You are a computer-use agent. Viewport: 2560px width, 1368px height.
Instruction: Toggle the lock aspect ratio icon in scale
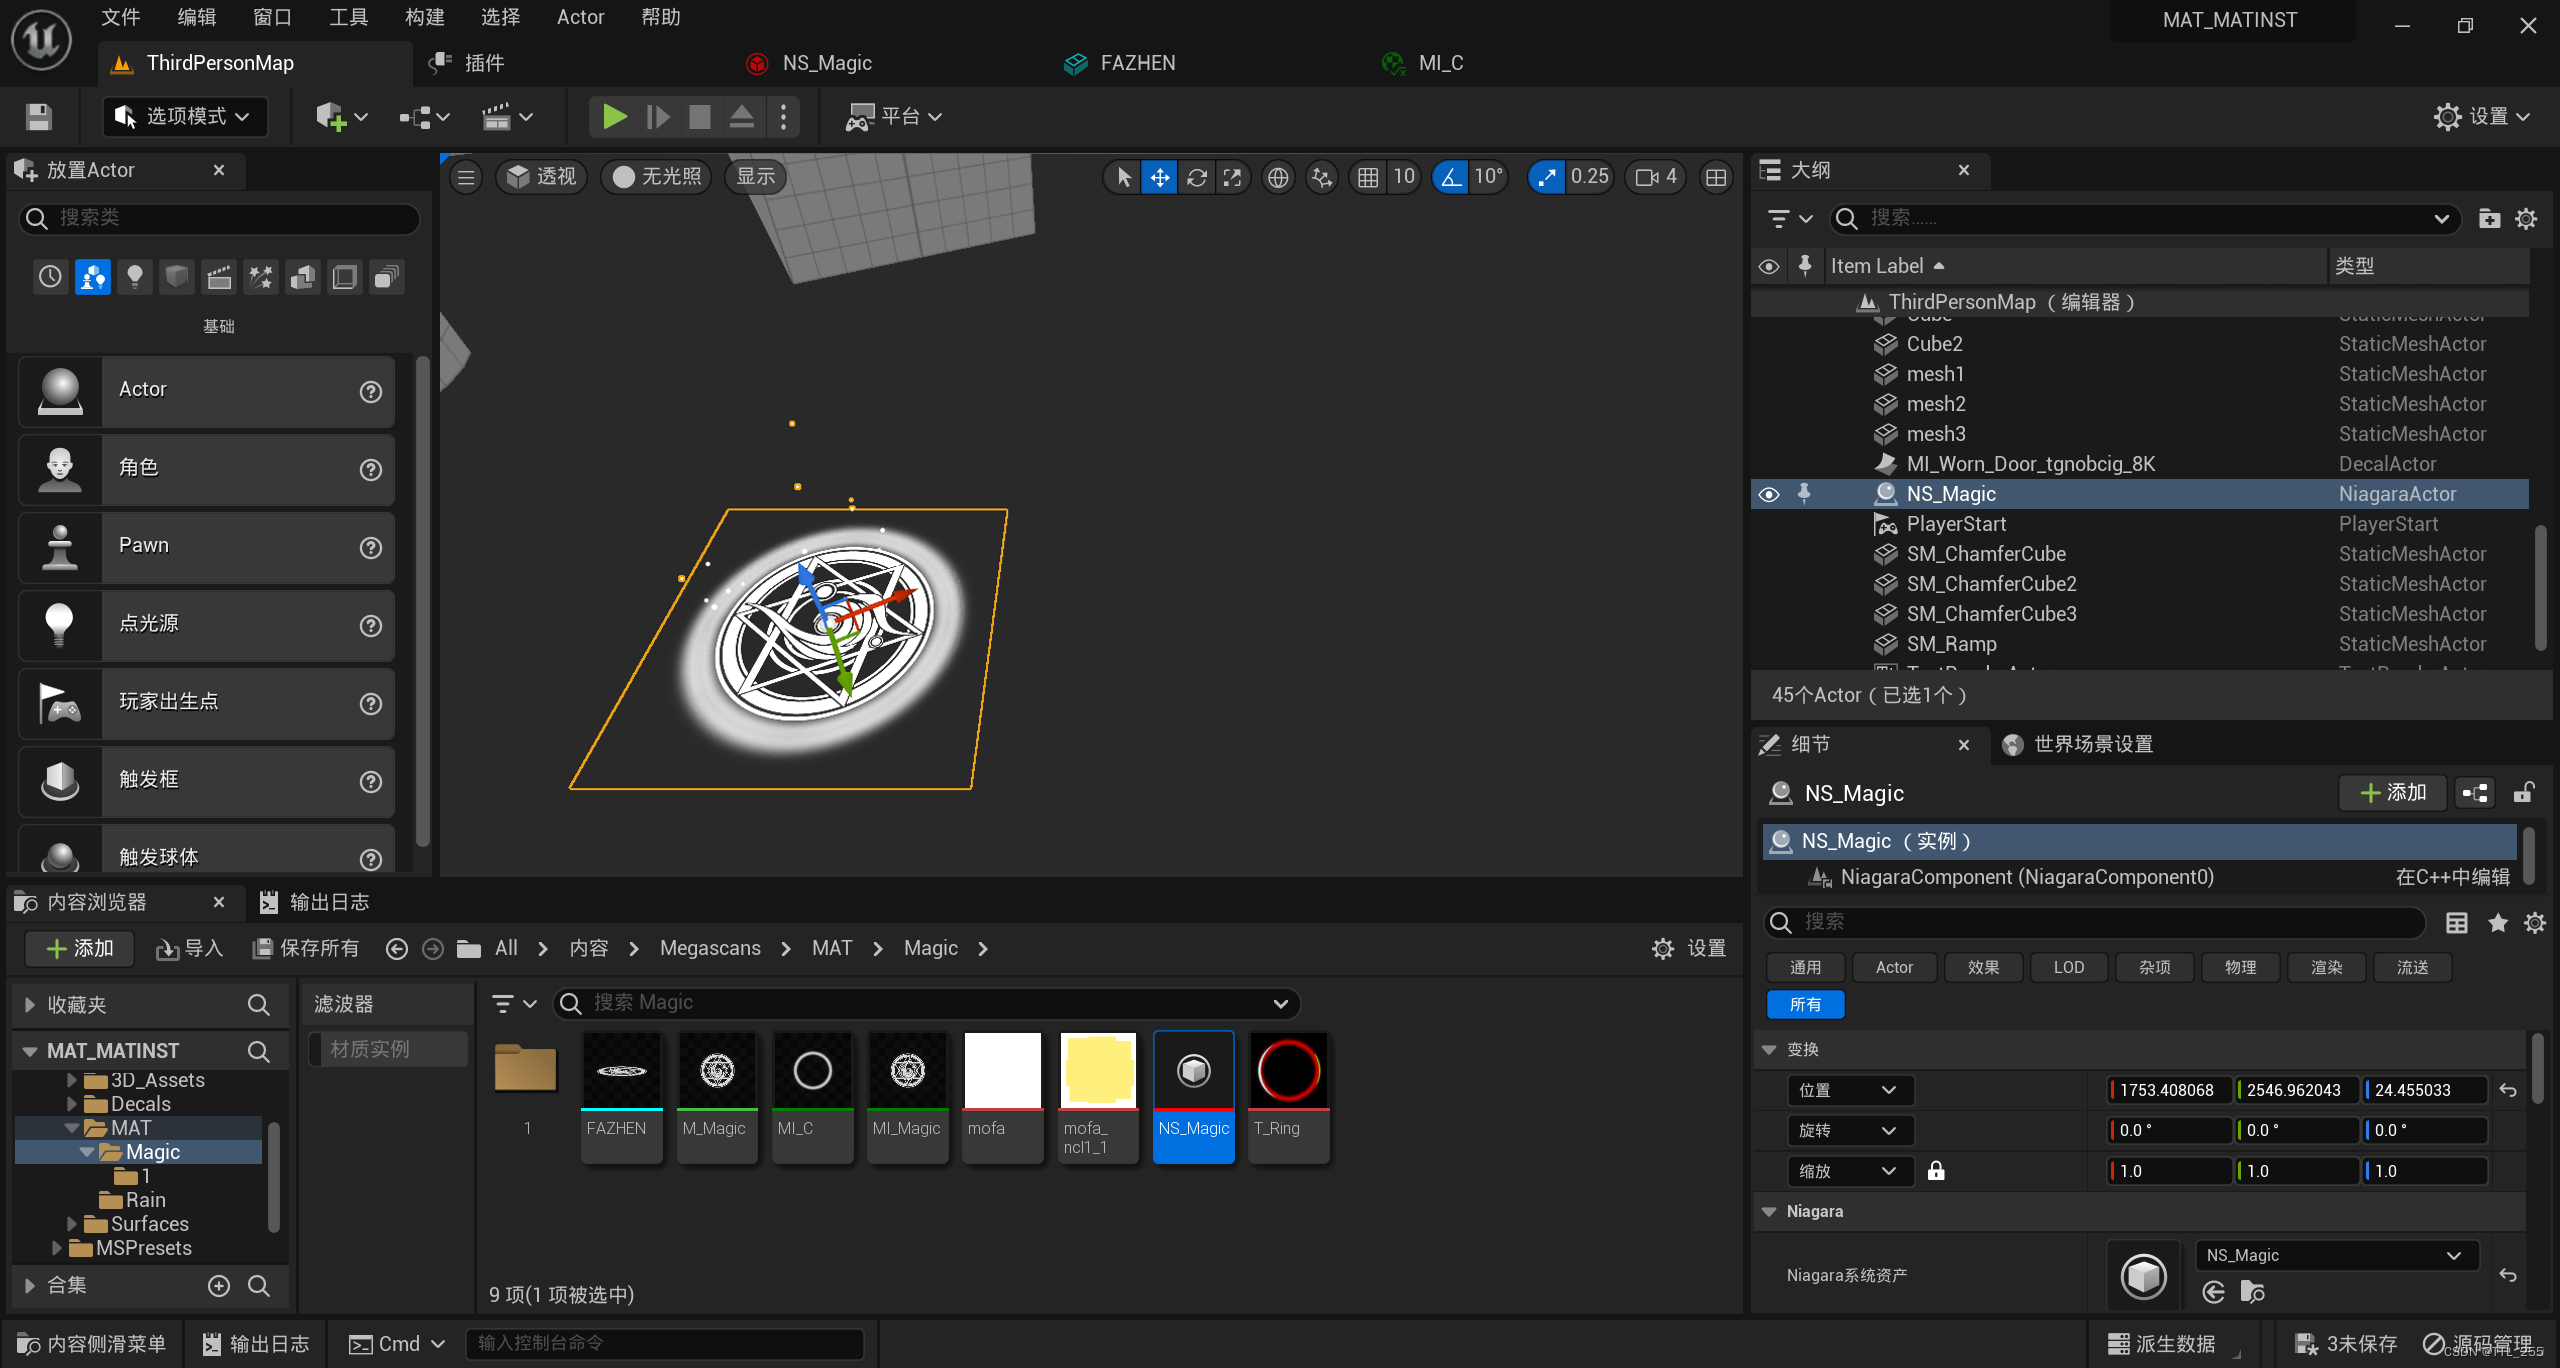coord(1934,1172)
